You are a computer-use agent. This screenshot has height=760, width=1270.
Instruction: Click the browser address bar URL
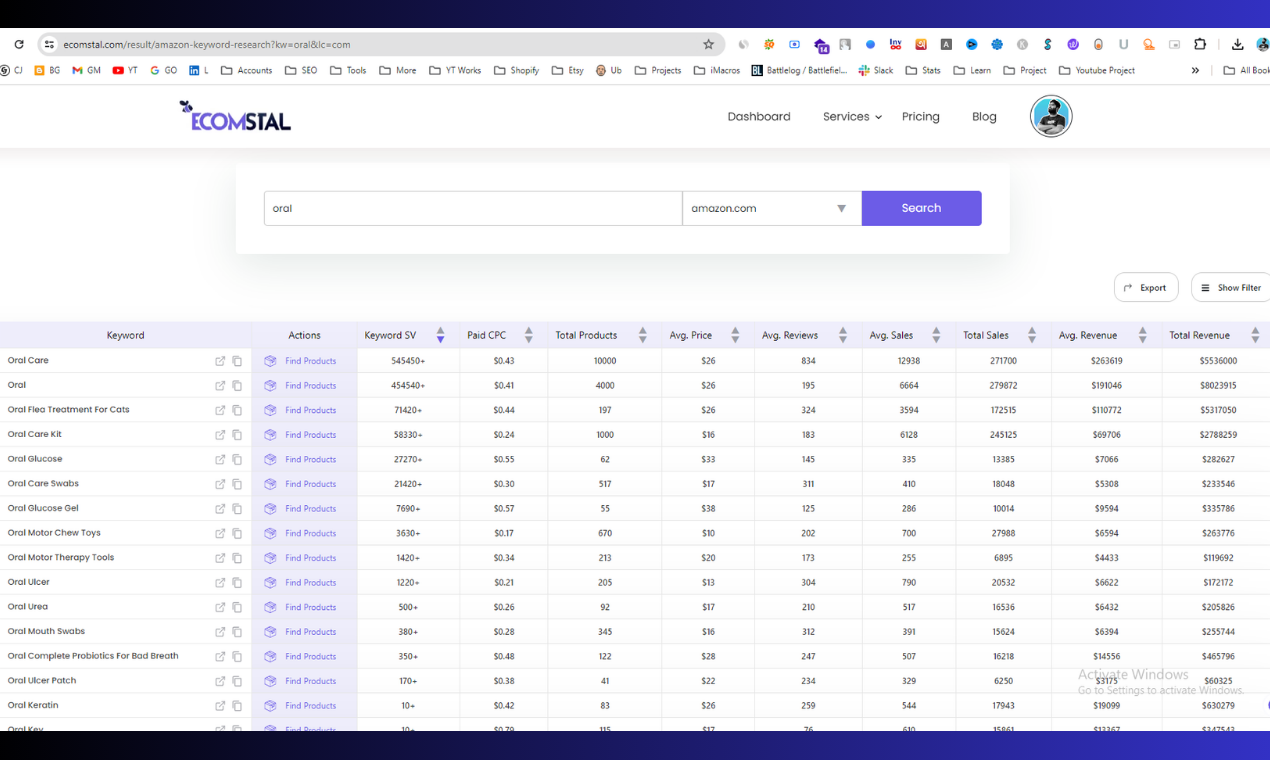tap(207, 44)
